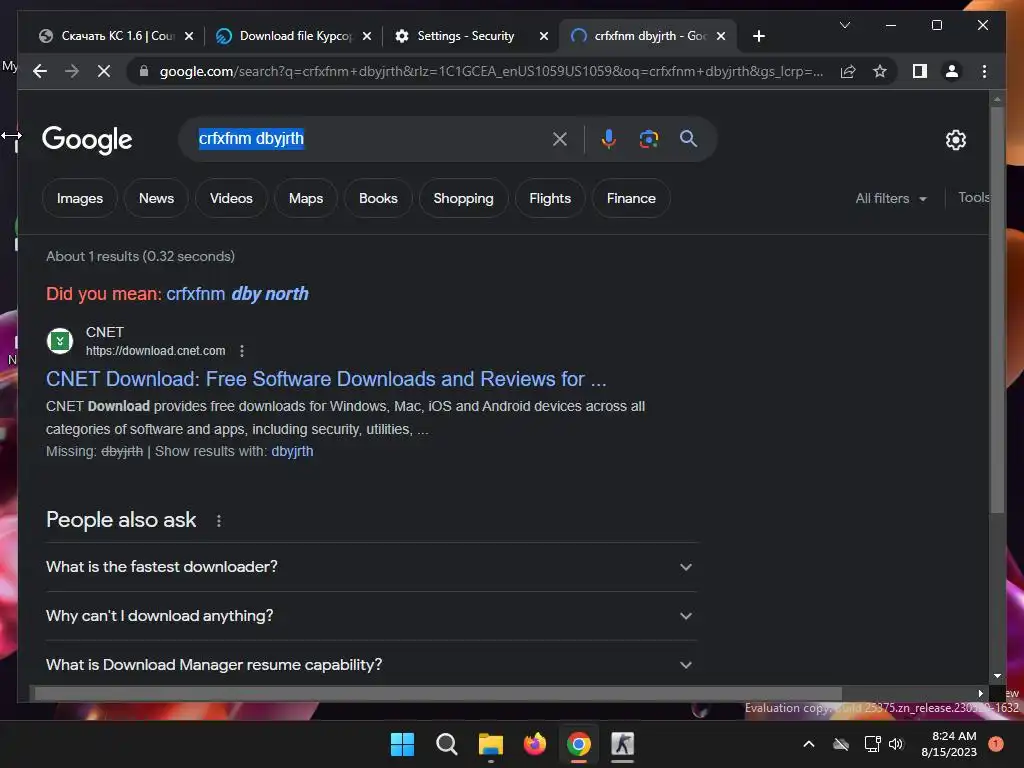Viewport: 1024px width, 768px height.
Task: Close the Settings - Security tab
Action: pyautogui.click(x=543, y=36)
